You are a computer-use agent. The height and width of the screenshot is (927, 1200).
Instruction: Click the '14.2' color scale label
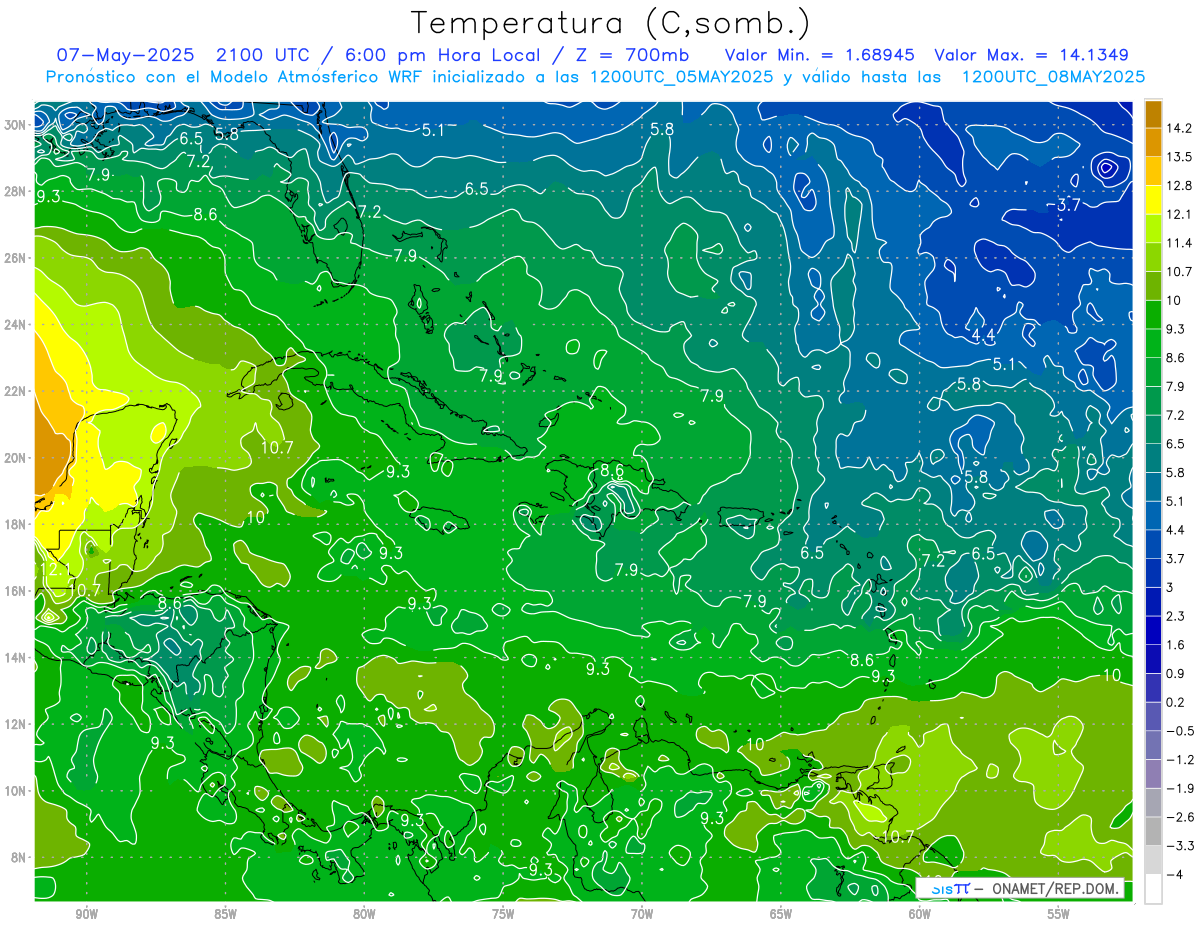(1181, 128)
